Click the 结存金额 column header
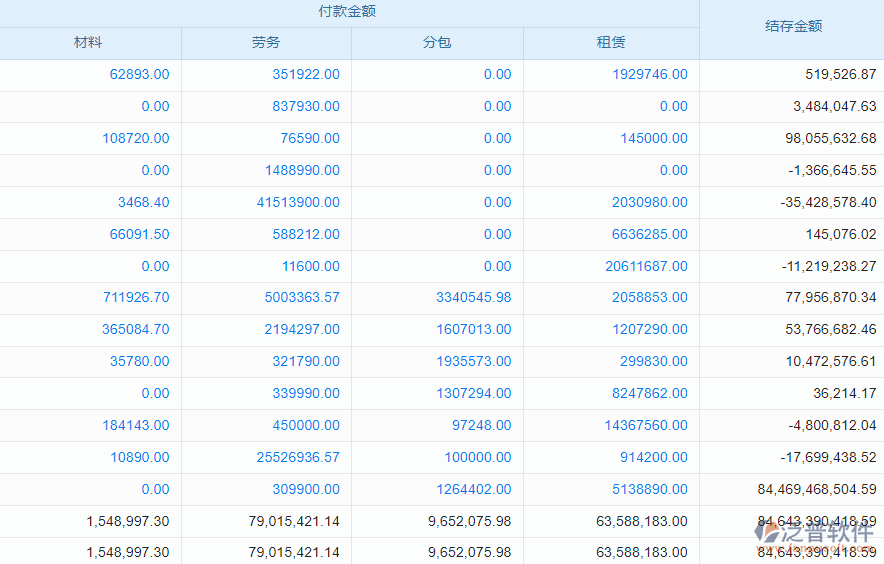 [792, 27]
